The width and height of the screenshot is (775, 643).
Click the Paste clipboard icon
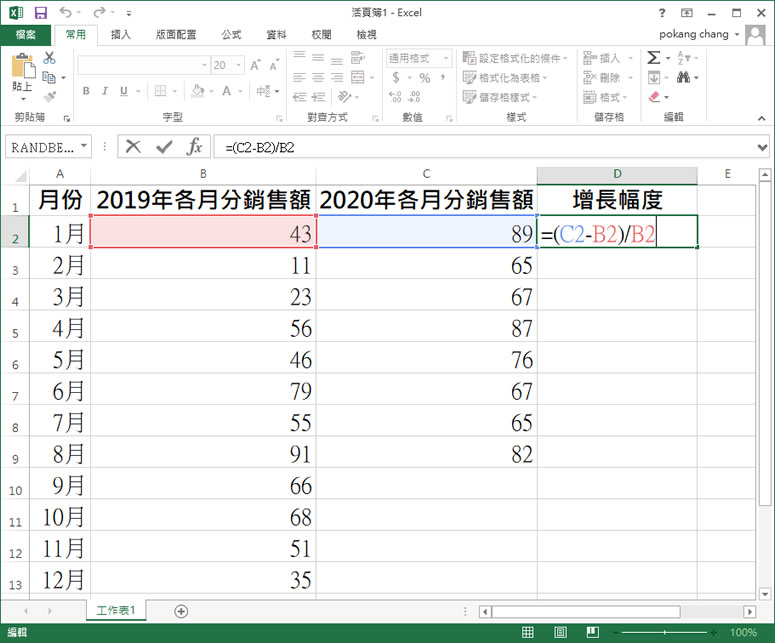click(22, 66)
